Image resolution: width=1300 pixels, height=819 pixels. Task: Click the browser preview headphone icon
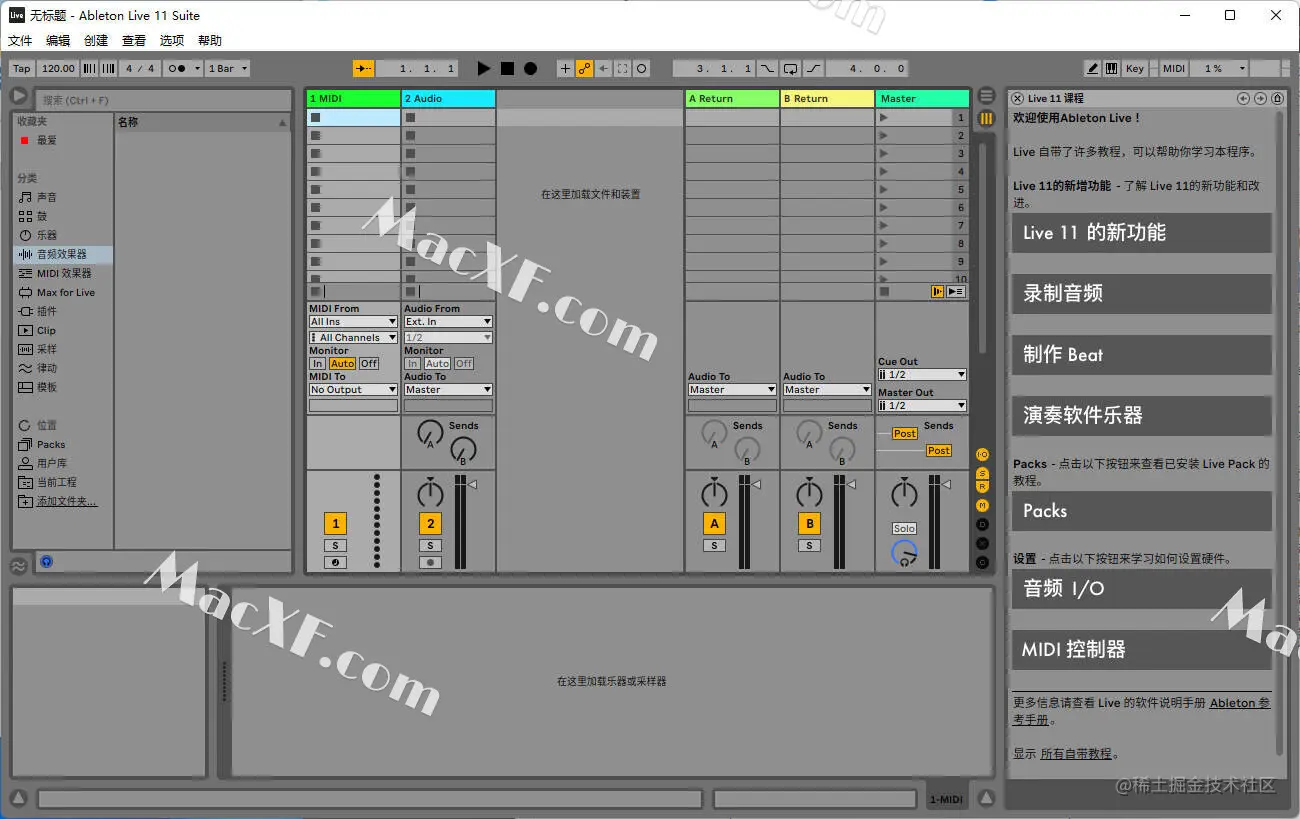click(x=45, y=562)
